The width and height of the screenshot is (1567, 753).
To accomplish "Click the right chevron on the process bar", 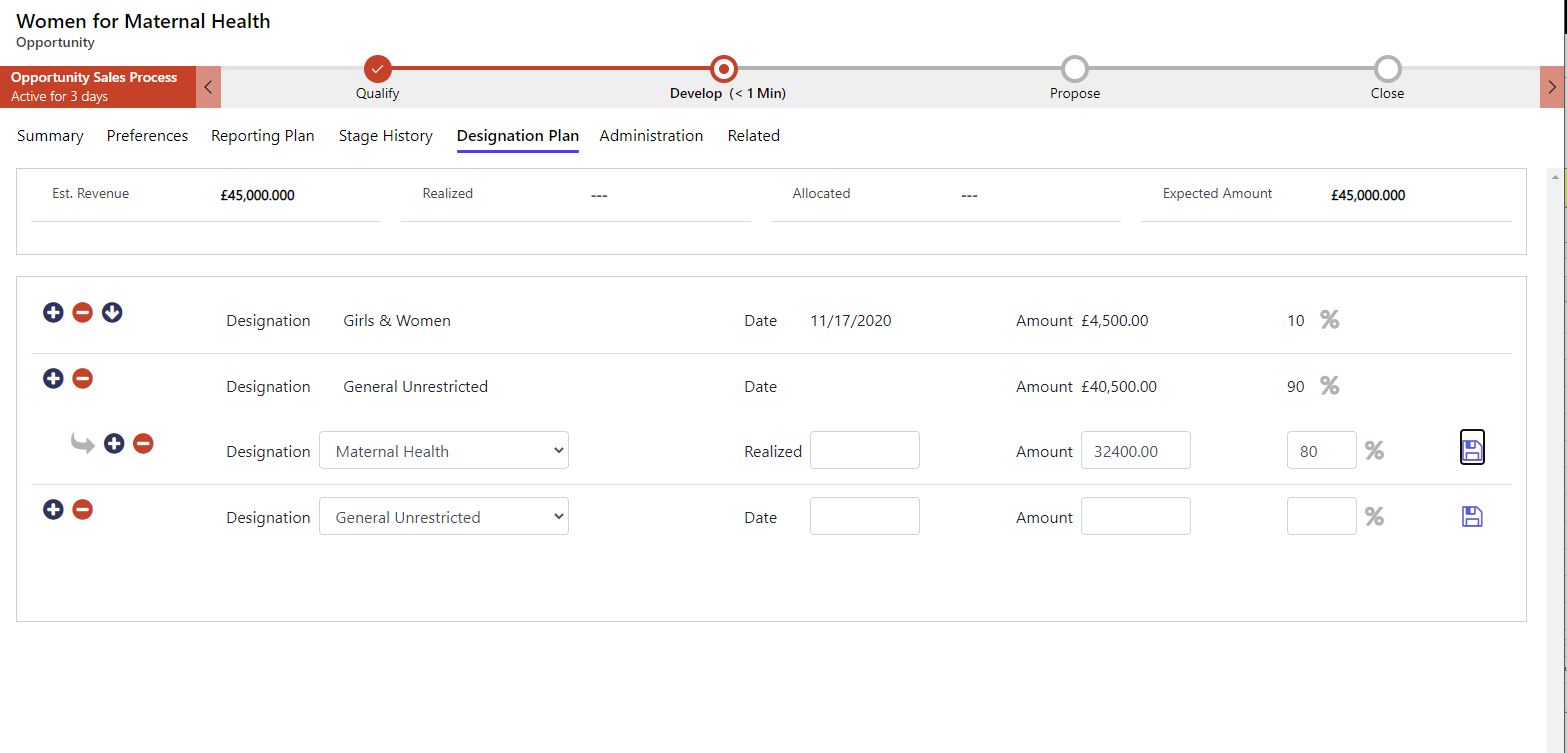I will coord(1552,87).
